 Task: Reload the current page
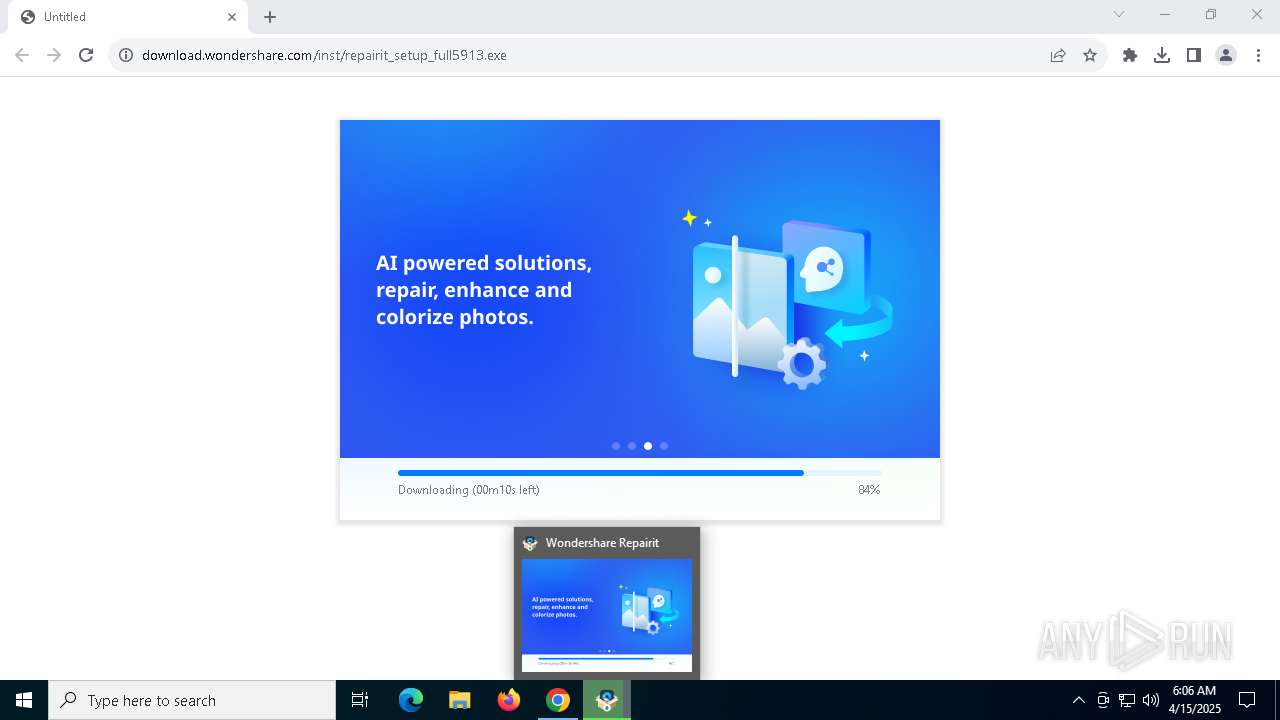pos(86,55)
